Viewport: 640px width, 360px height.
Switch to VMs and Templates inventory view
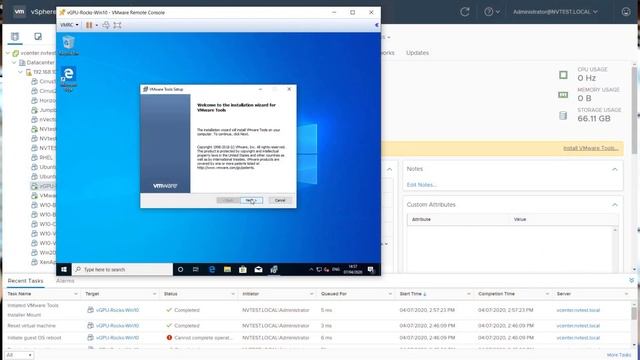point(38,37)
